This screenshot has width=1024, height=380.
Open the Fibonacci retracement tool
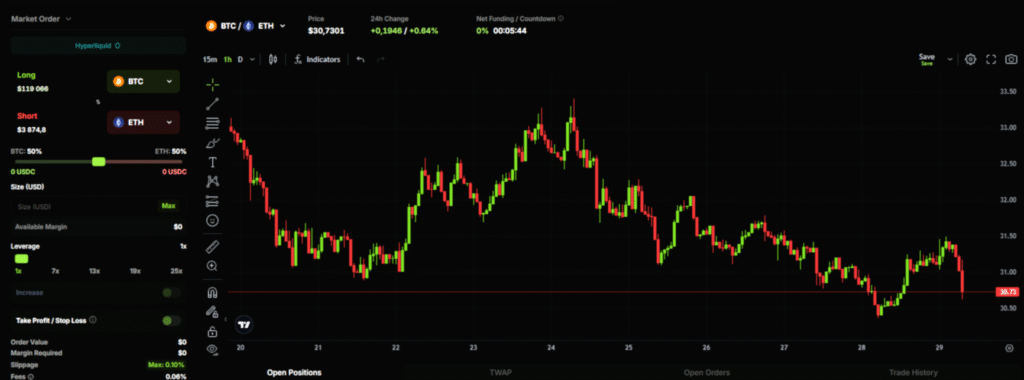point(212,123)
